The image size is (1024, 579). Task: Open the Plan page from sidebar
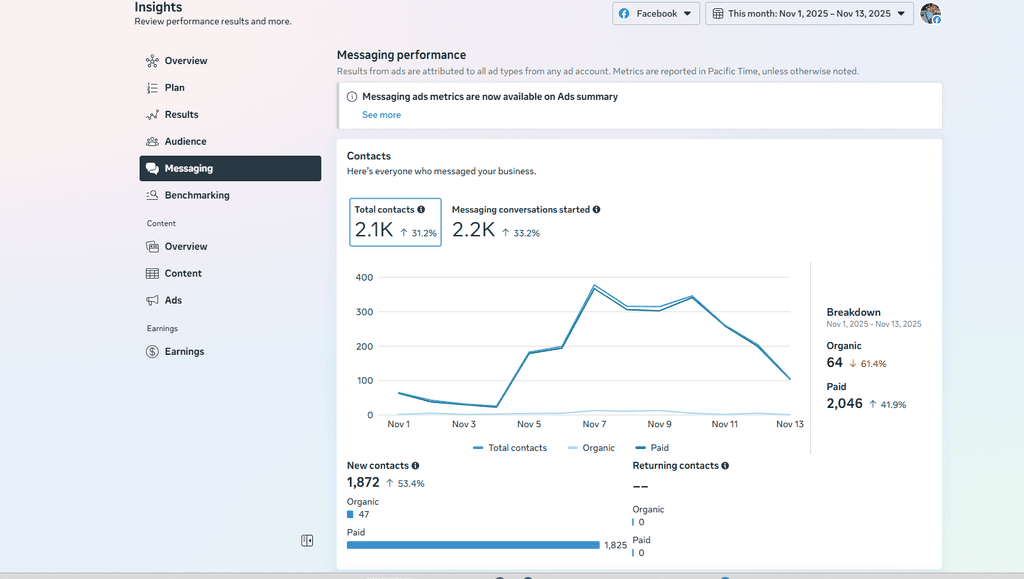174,88
